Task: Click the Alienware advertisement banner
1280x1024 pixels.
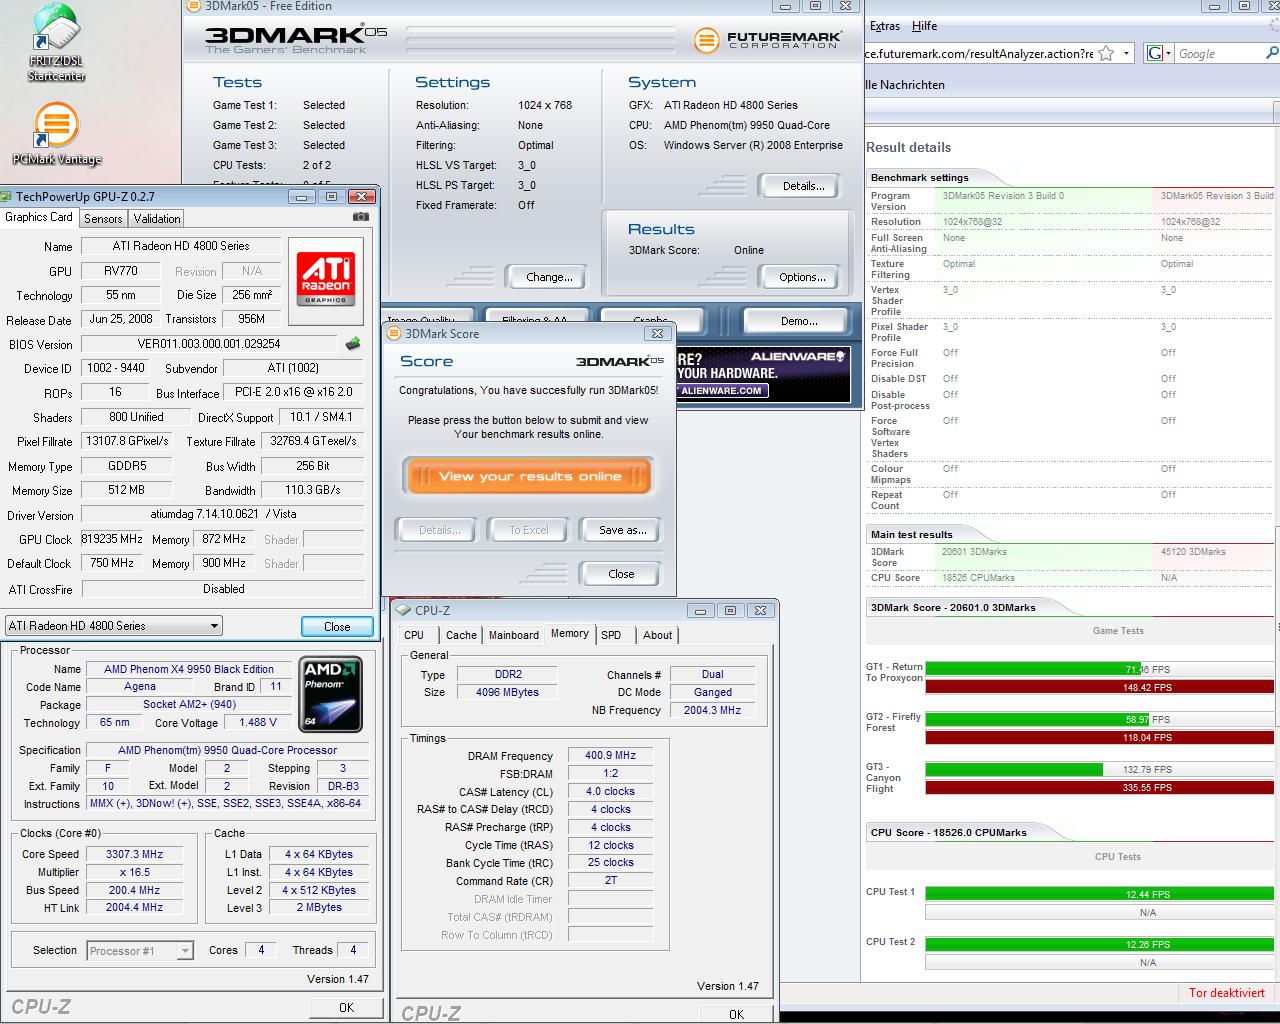Action: [x=763, y=374]
